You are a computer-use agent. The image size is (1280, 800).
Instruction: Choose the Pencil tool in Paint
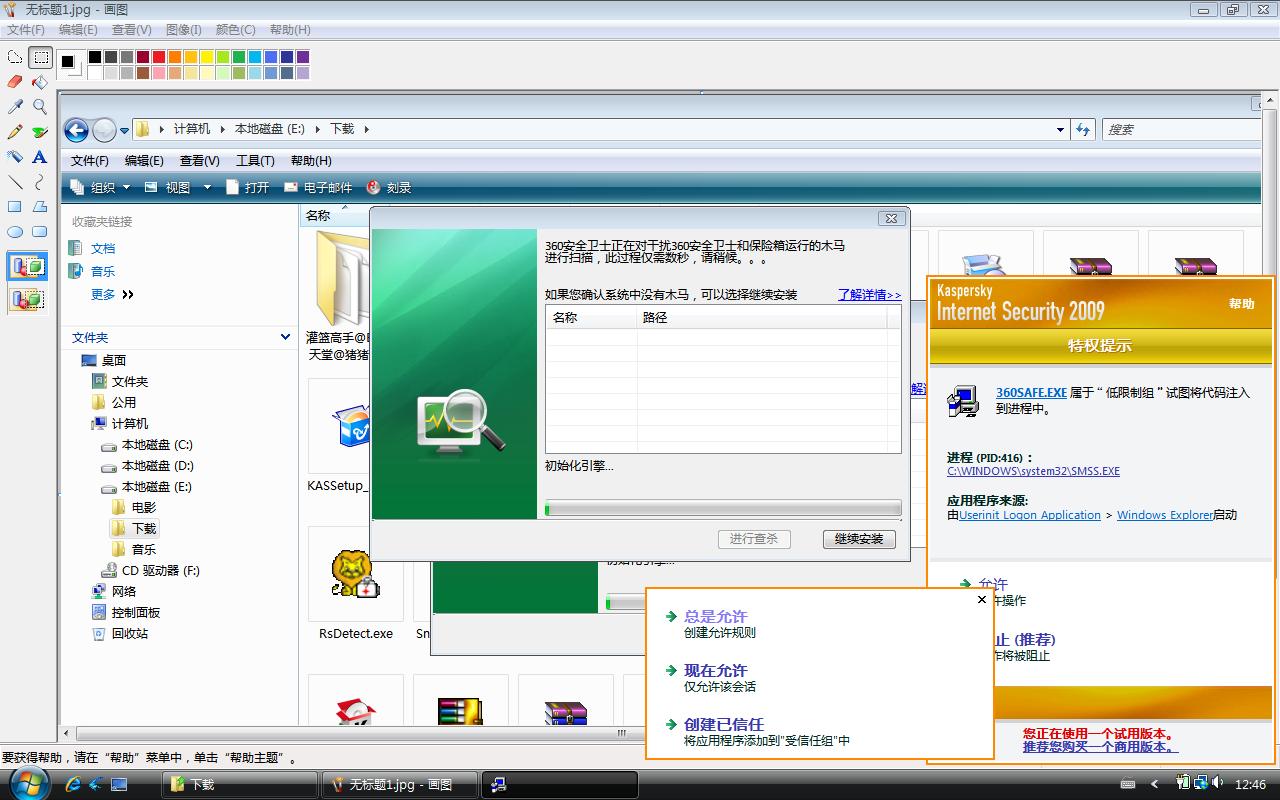[15, 132]
